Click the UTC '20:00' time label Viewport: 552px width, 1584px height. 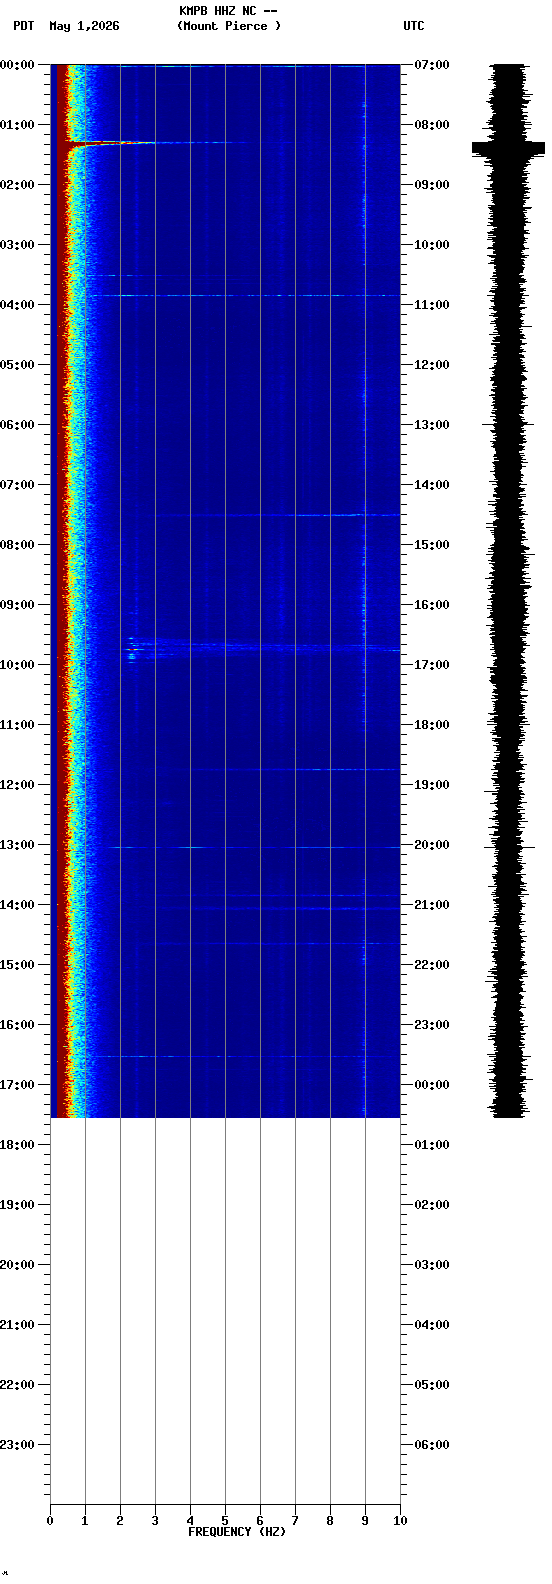point(431,845)
